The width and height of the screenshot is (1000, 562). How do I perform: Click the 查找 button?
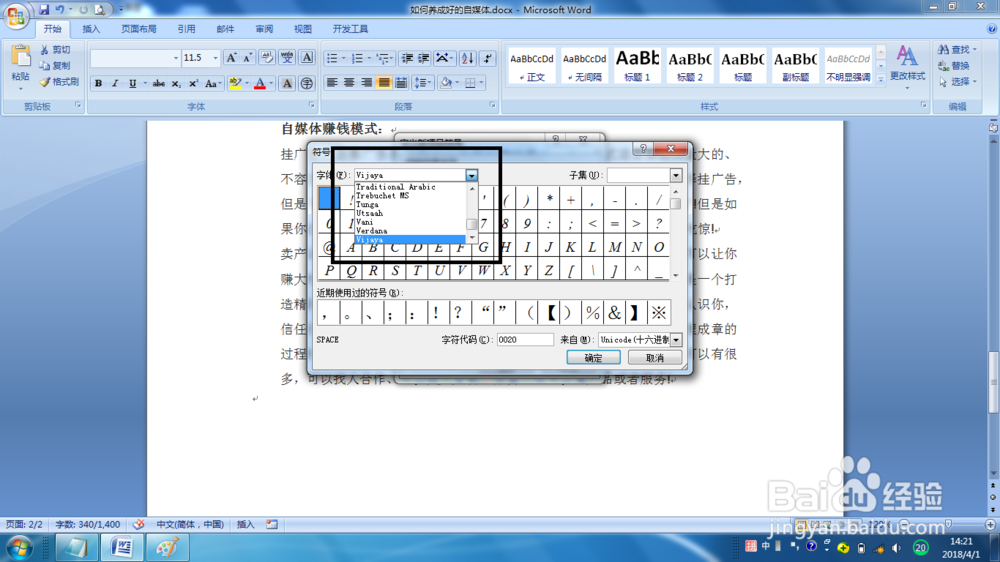(957, 50)
